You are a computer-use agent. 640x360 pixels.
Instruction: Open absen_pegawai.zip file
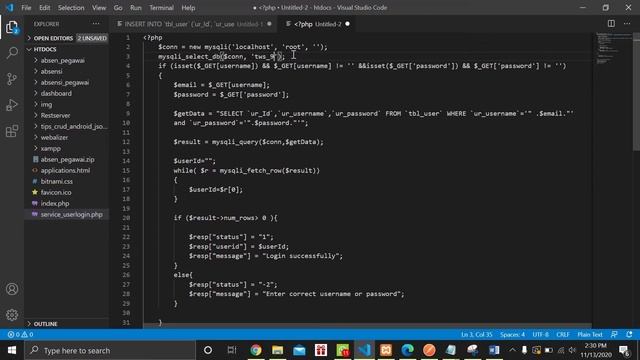(x=67, y=160)
